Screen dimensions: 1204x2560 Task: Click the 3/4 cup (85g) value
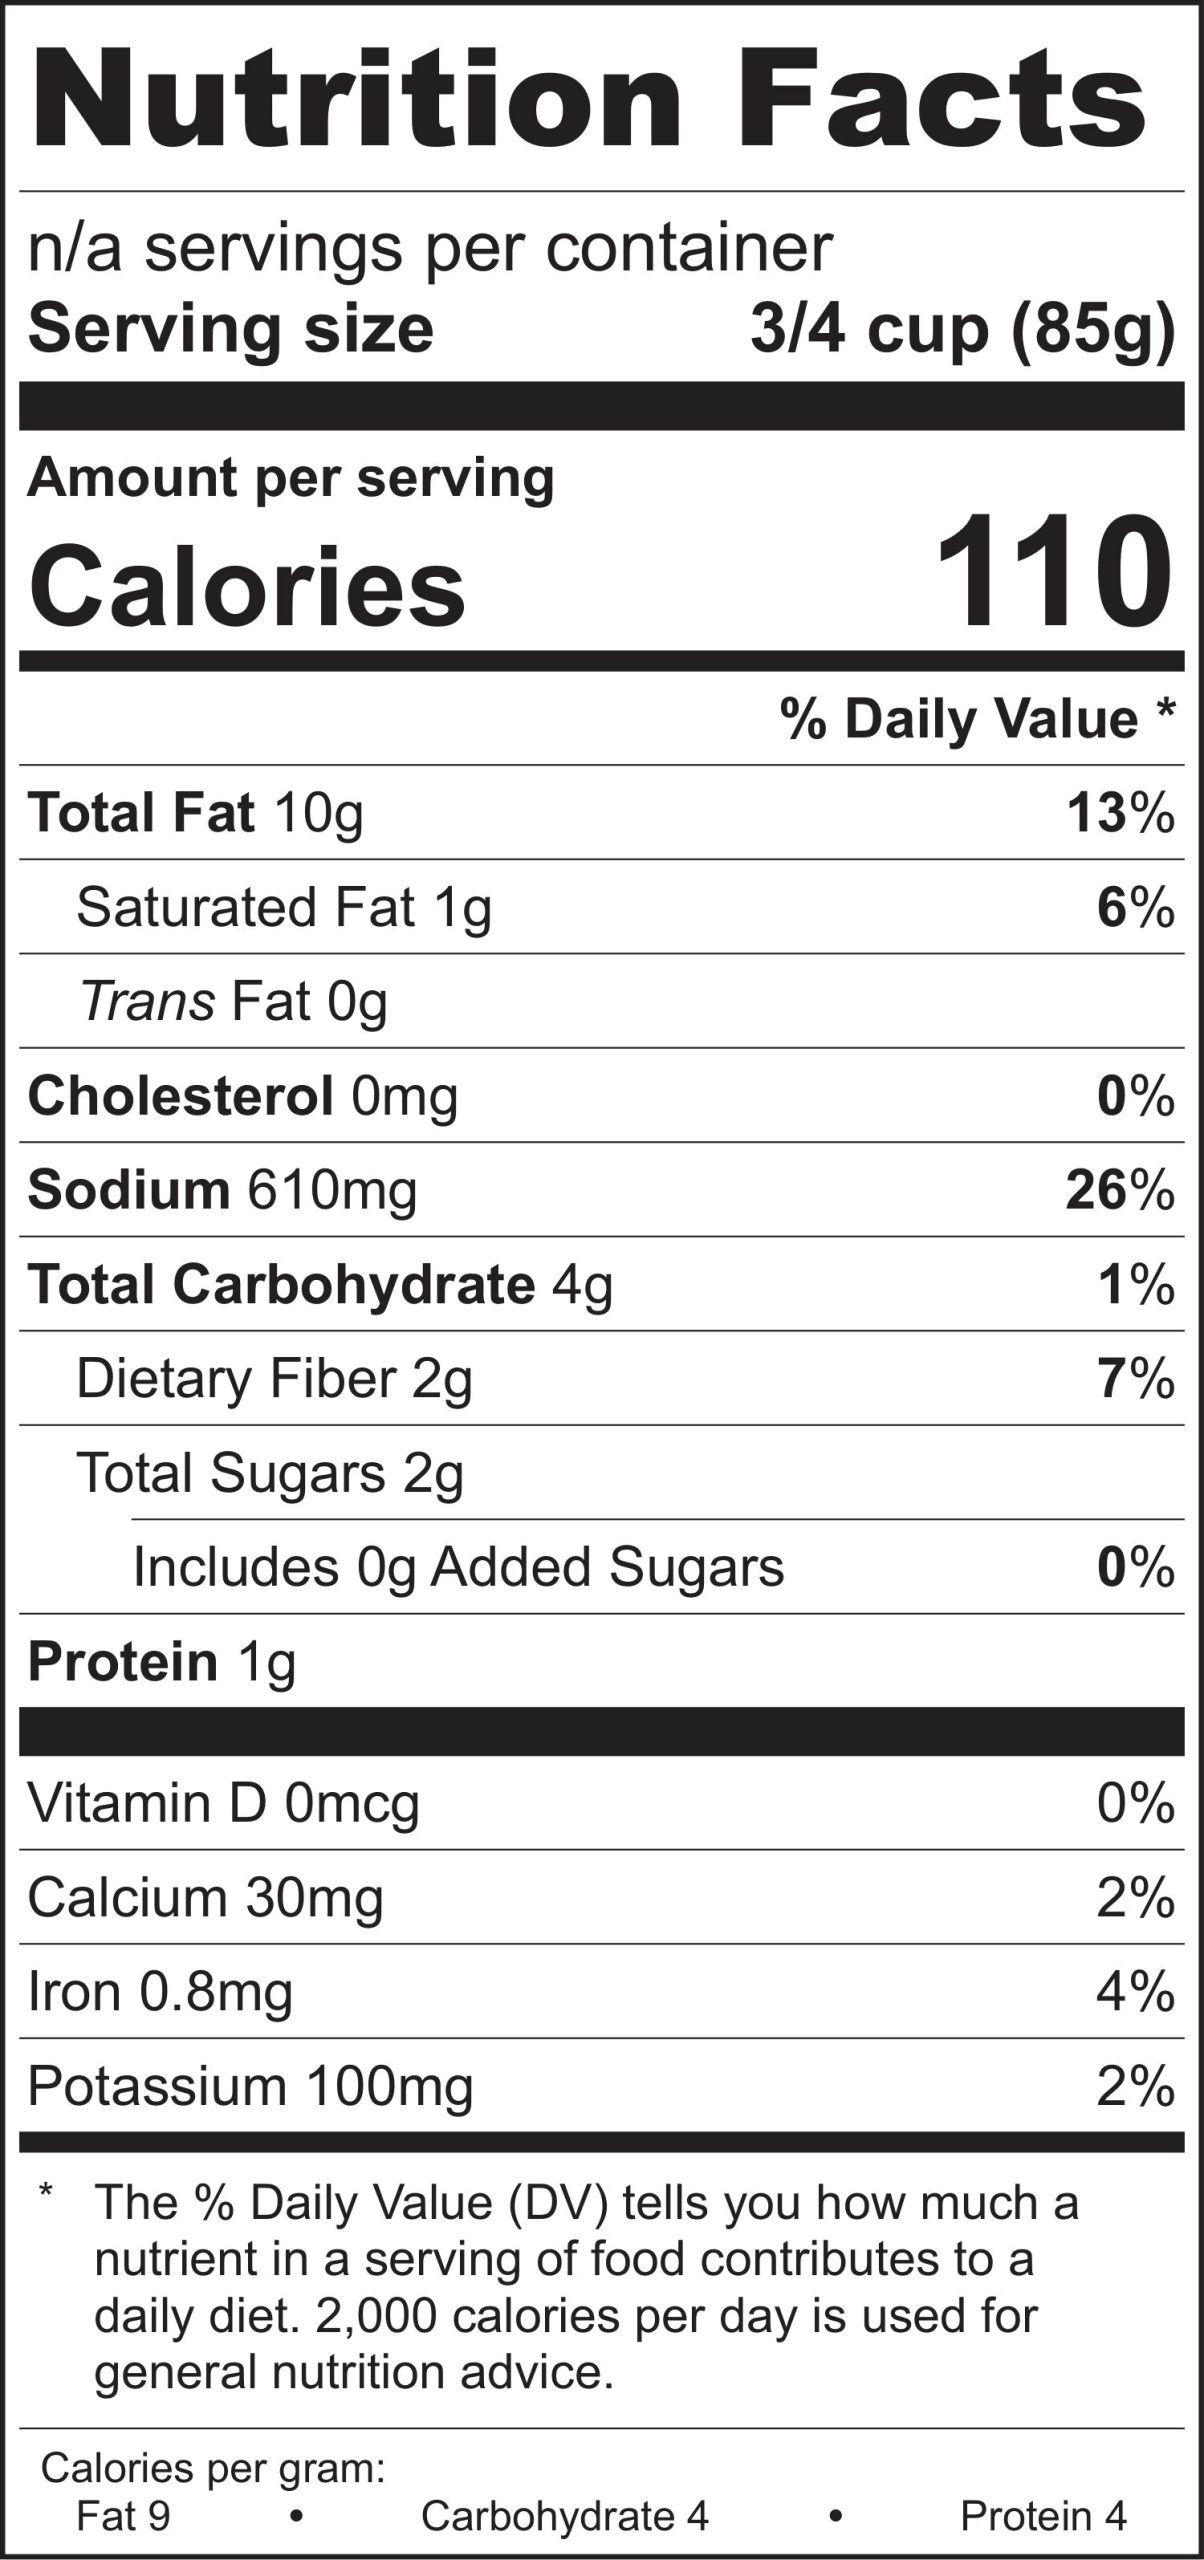(x=961, y=329)
